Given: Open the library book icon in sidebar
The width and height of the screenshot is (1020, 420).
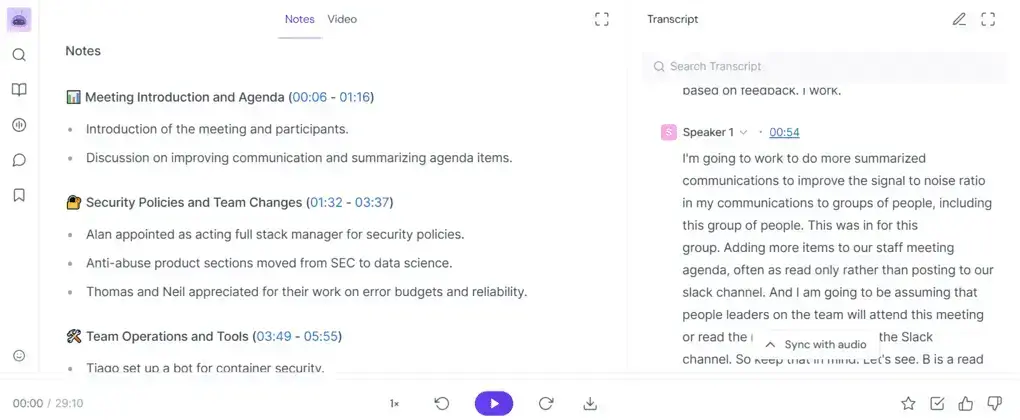Looking at the screenshot, I should coord(19,90).
